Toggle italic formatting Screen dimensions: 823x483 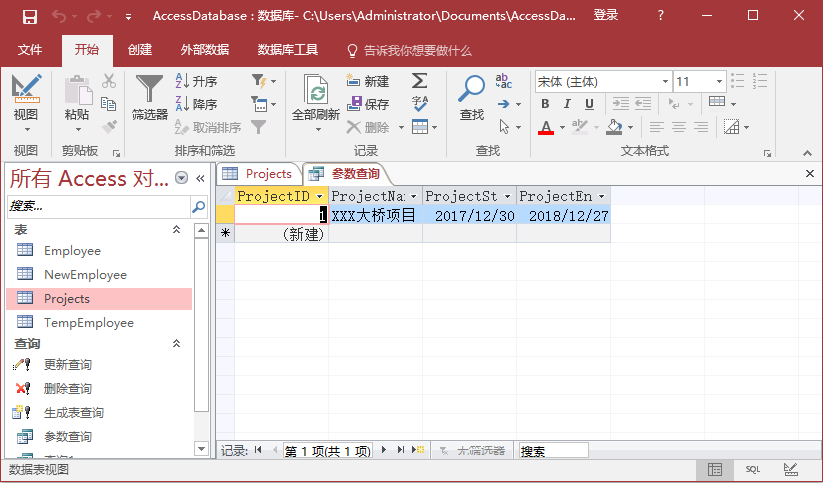(567, 104)
